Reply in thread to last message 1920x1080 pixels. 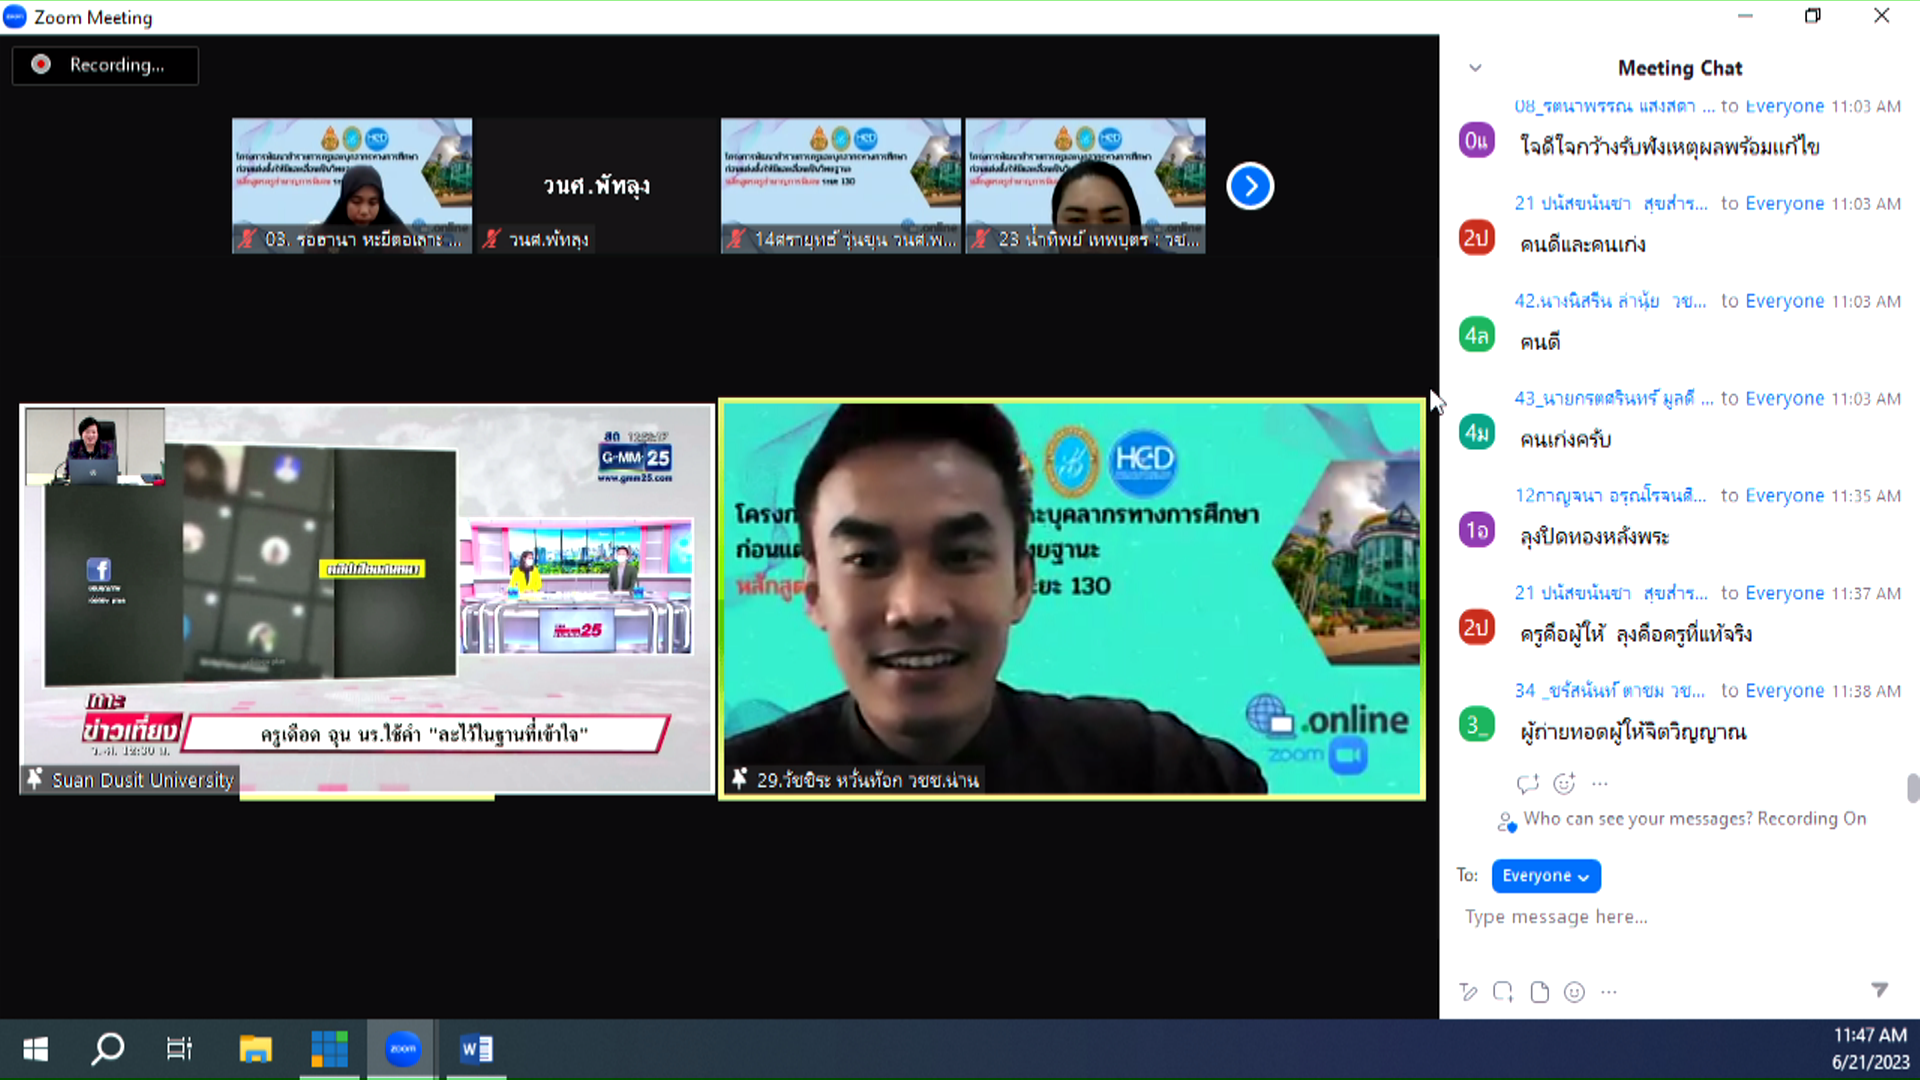click(x=1527, y=784)
